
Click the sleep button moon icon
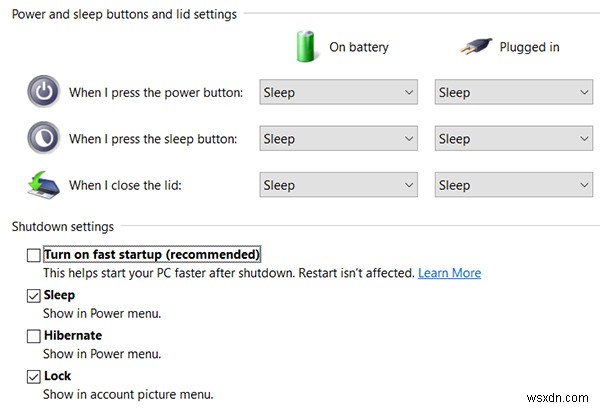pos(43,138)
